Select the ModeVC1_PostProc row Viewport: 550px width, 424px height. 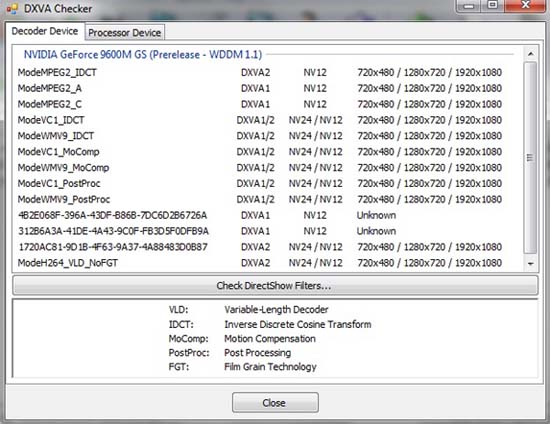coord(260,183)
